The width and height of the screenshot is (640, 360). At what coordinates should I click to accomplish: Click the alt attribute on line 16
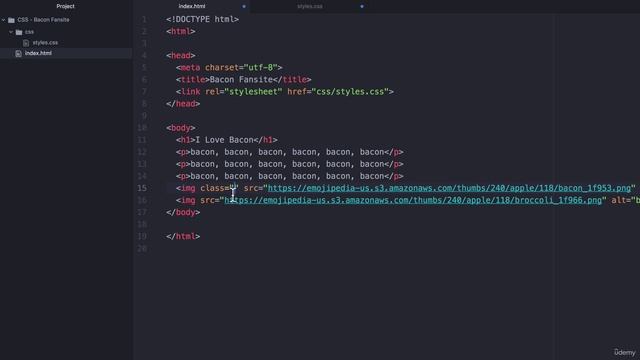click(x=618, y=200)
